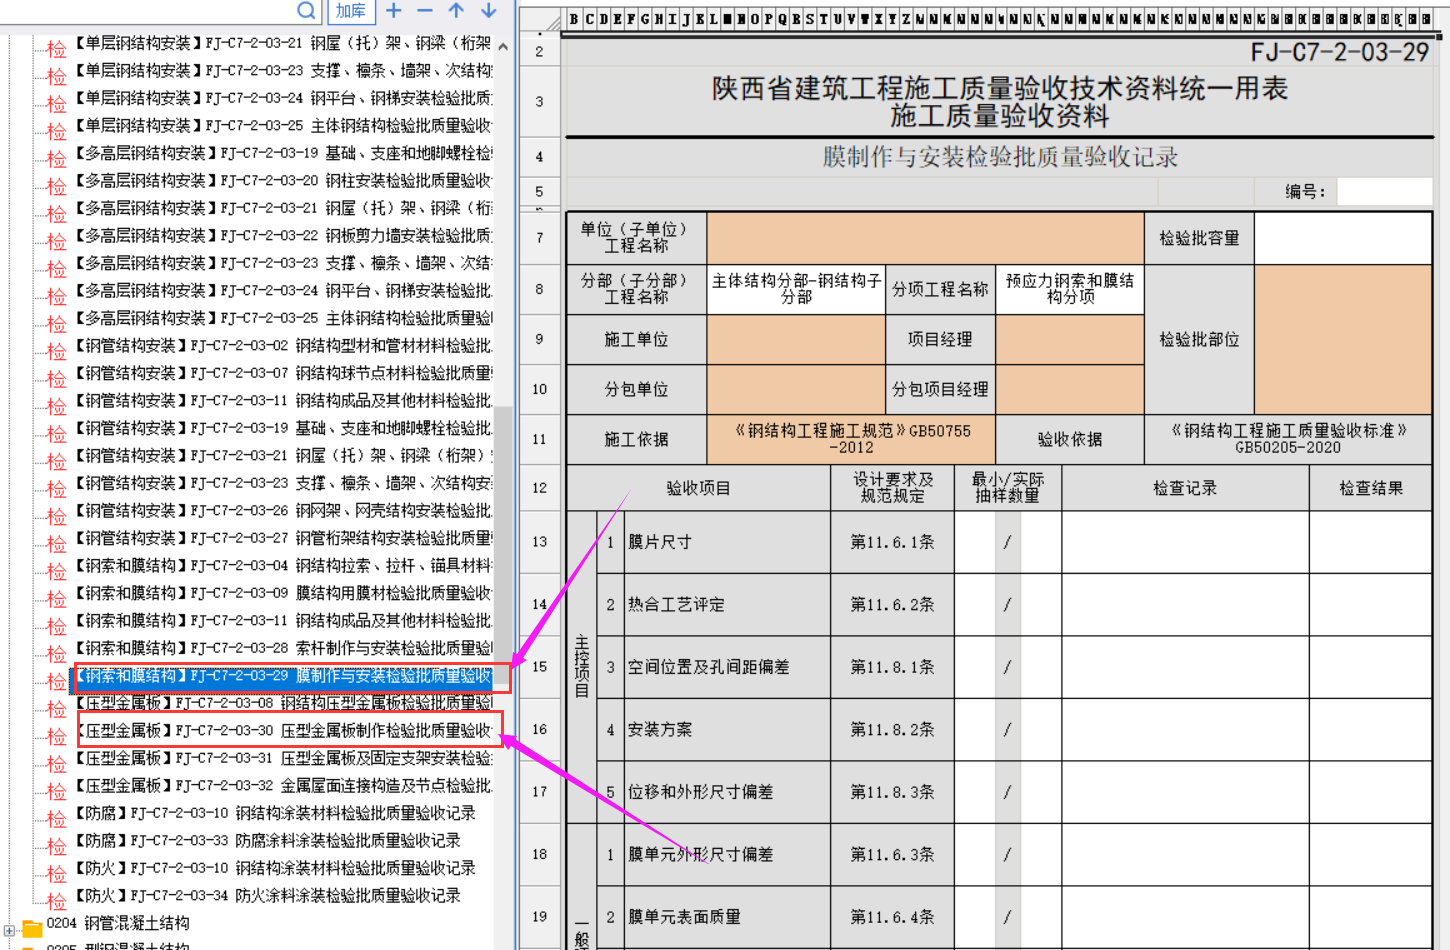Click the 检 icon beside 【防腐】FJ-C7-2-03-33
Screen dimensions: 1450x950
click(57, 847)
